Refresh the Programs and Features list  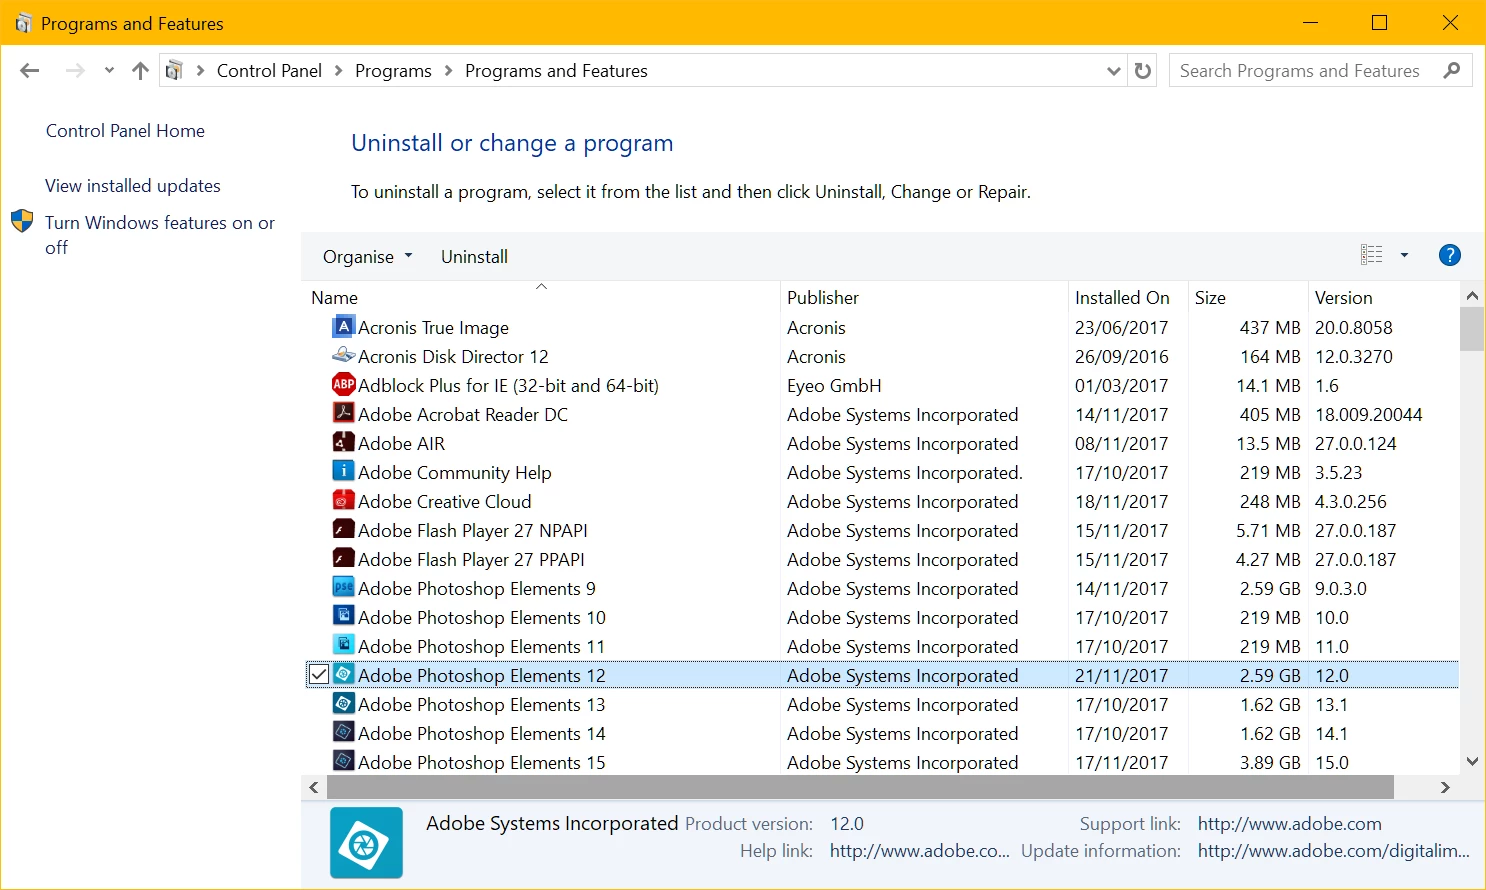1143,71
